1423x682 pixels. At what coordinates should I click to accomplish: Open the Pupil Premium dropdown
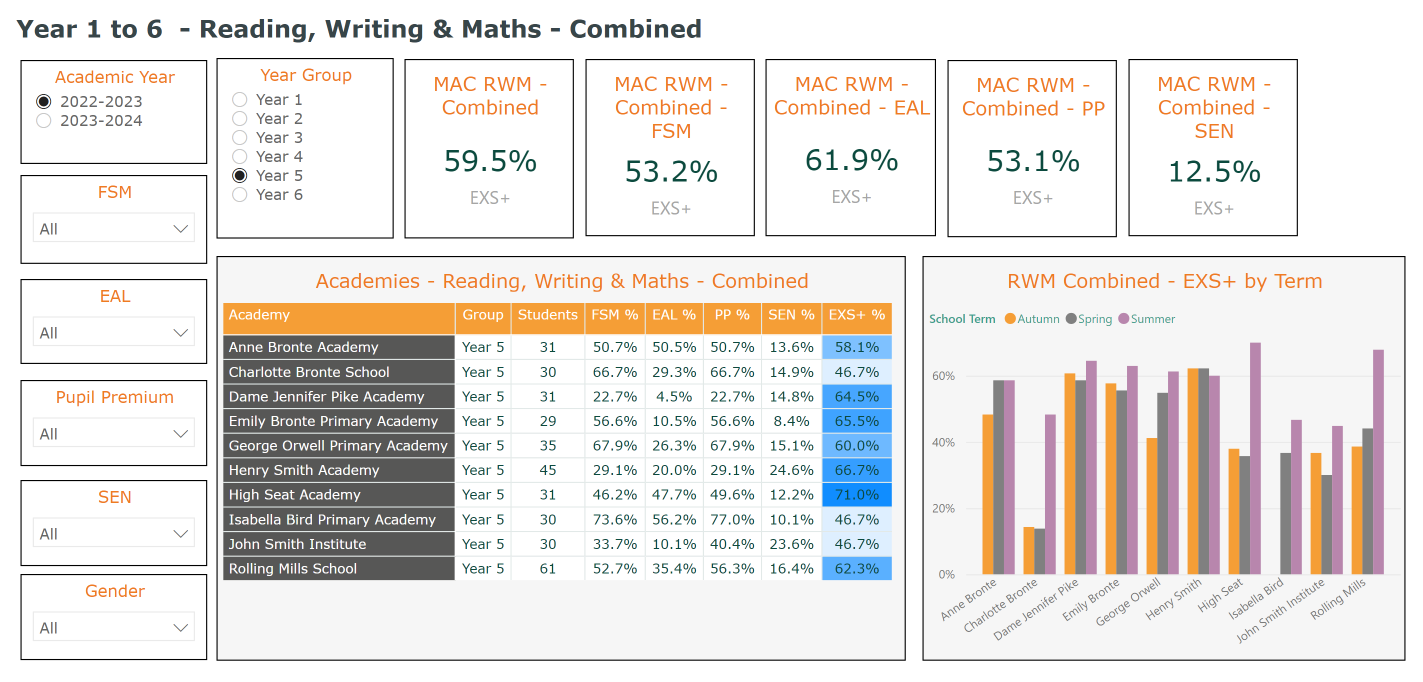point(113,433)
